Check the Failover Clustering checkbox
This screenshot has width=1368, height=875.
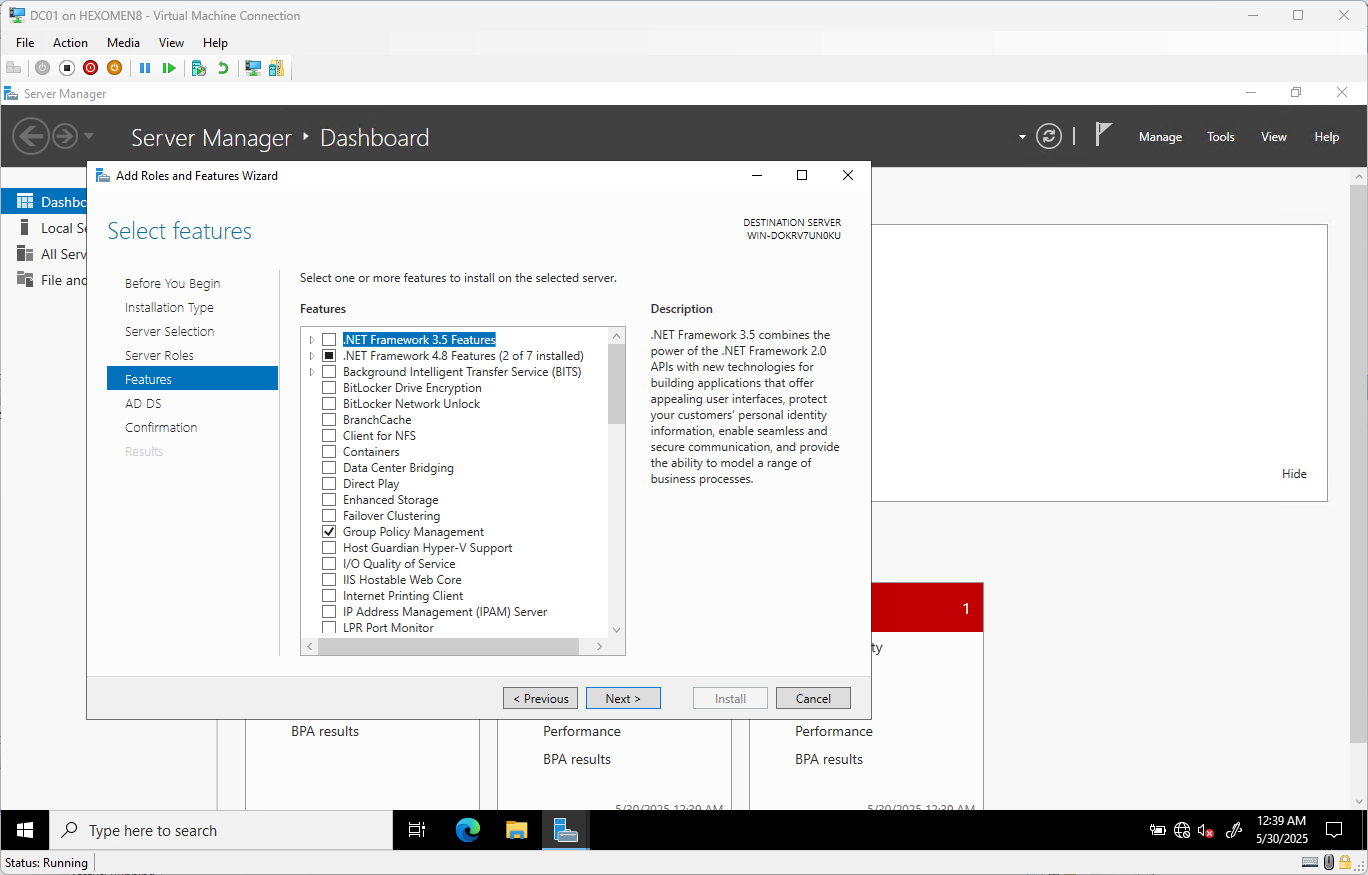(x=329, y=516)
